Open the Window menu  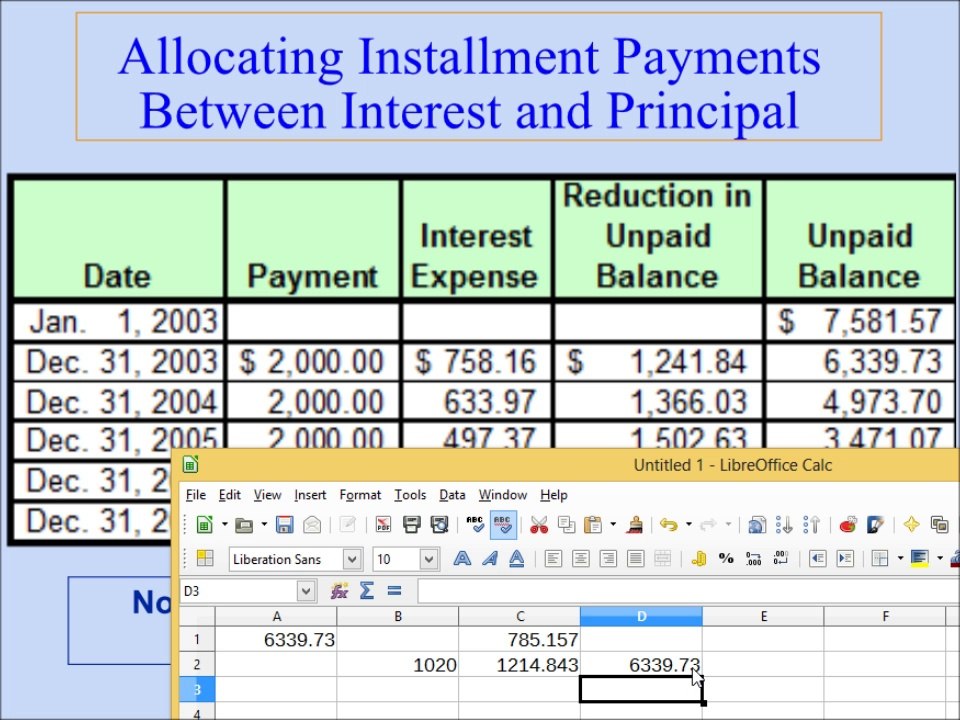tap(503, 495)
